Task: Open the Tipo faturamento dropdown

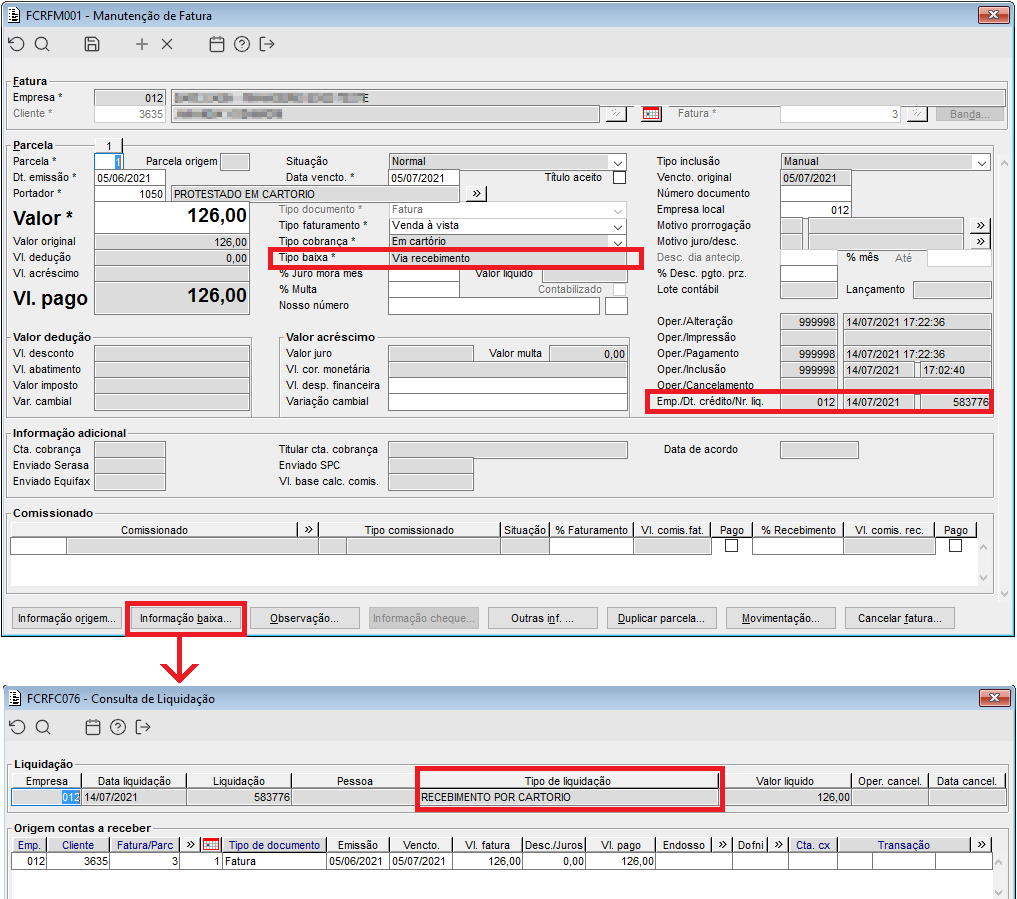Action: click(618, 226)
